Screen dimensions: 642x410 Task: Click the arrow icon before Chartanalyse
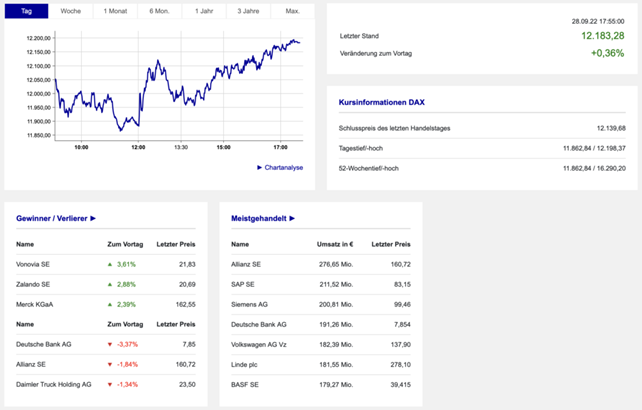coord(260,168)
